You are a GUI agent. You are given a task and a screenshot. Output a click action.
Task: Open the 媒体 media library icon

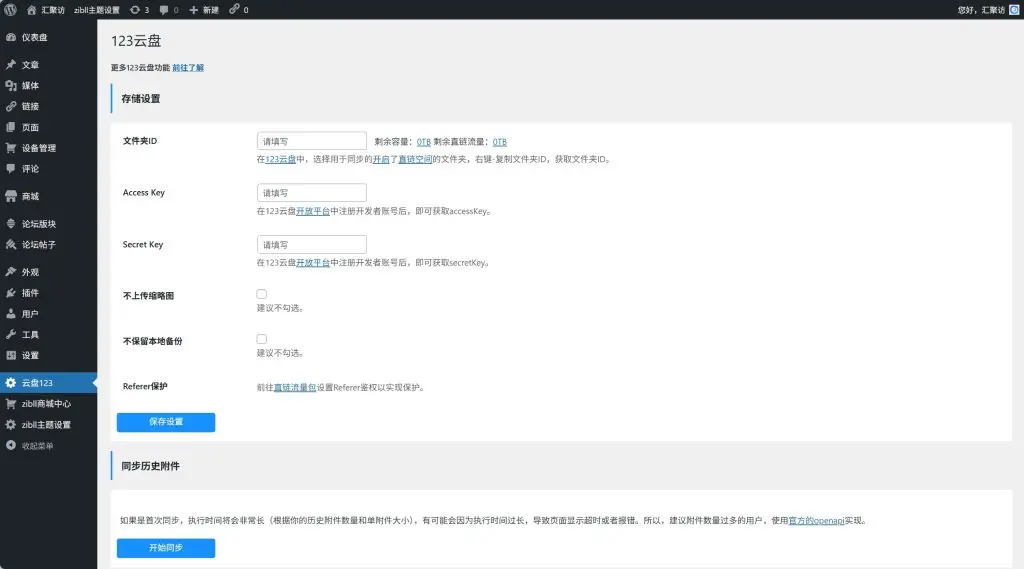pos(11,86)
